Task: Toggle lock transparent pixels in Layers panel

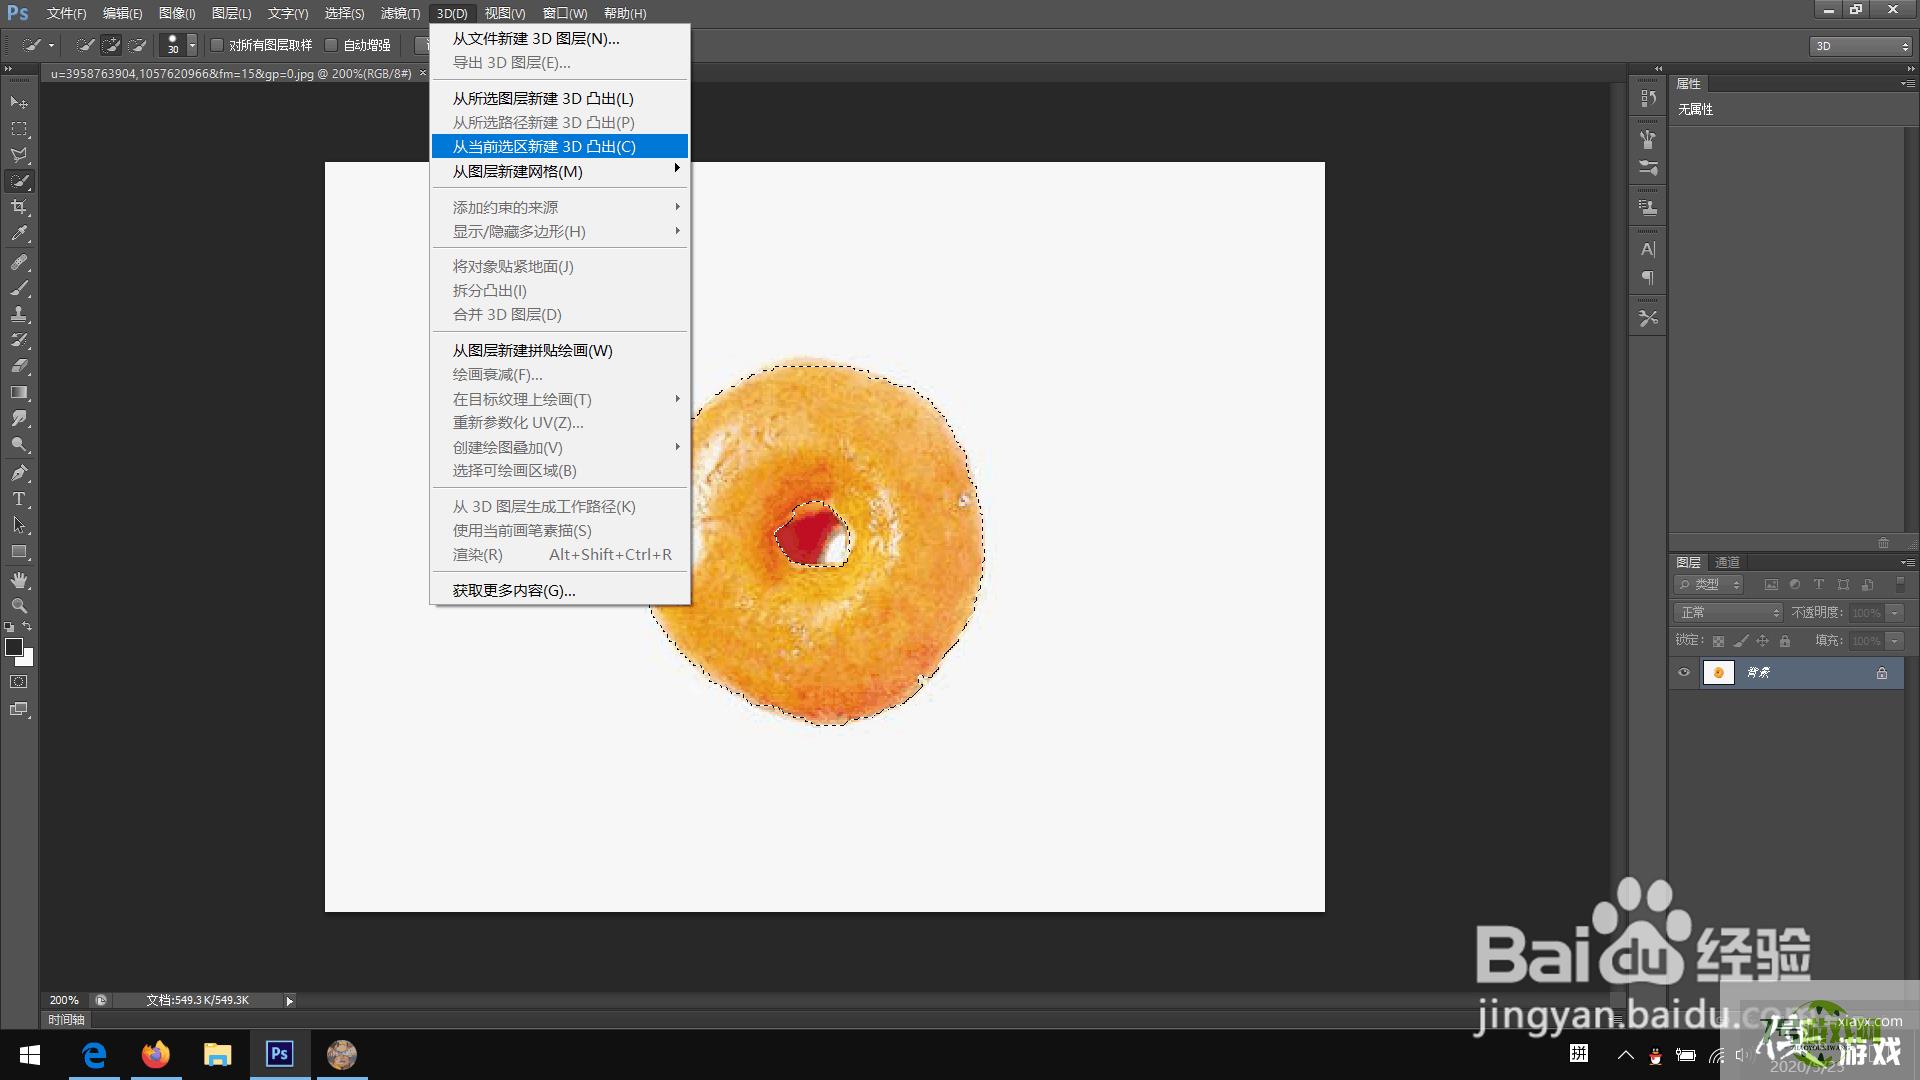Action: coord(1718,641)
